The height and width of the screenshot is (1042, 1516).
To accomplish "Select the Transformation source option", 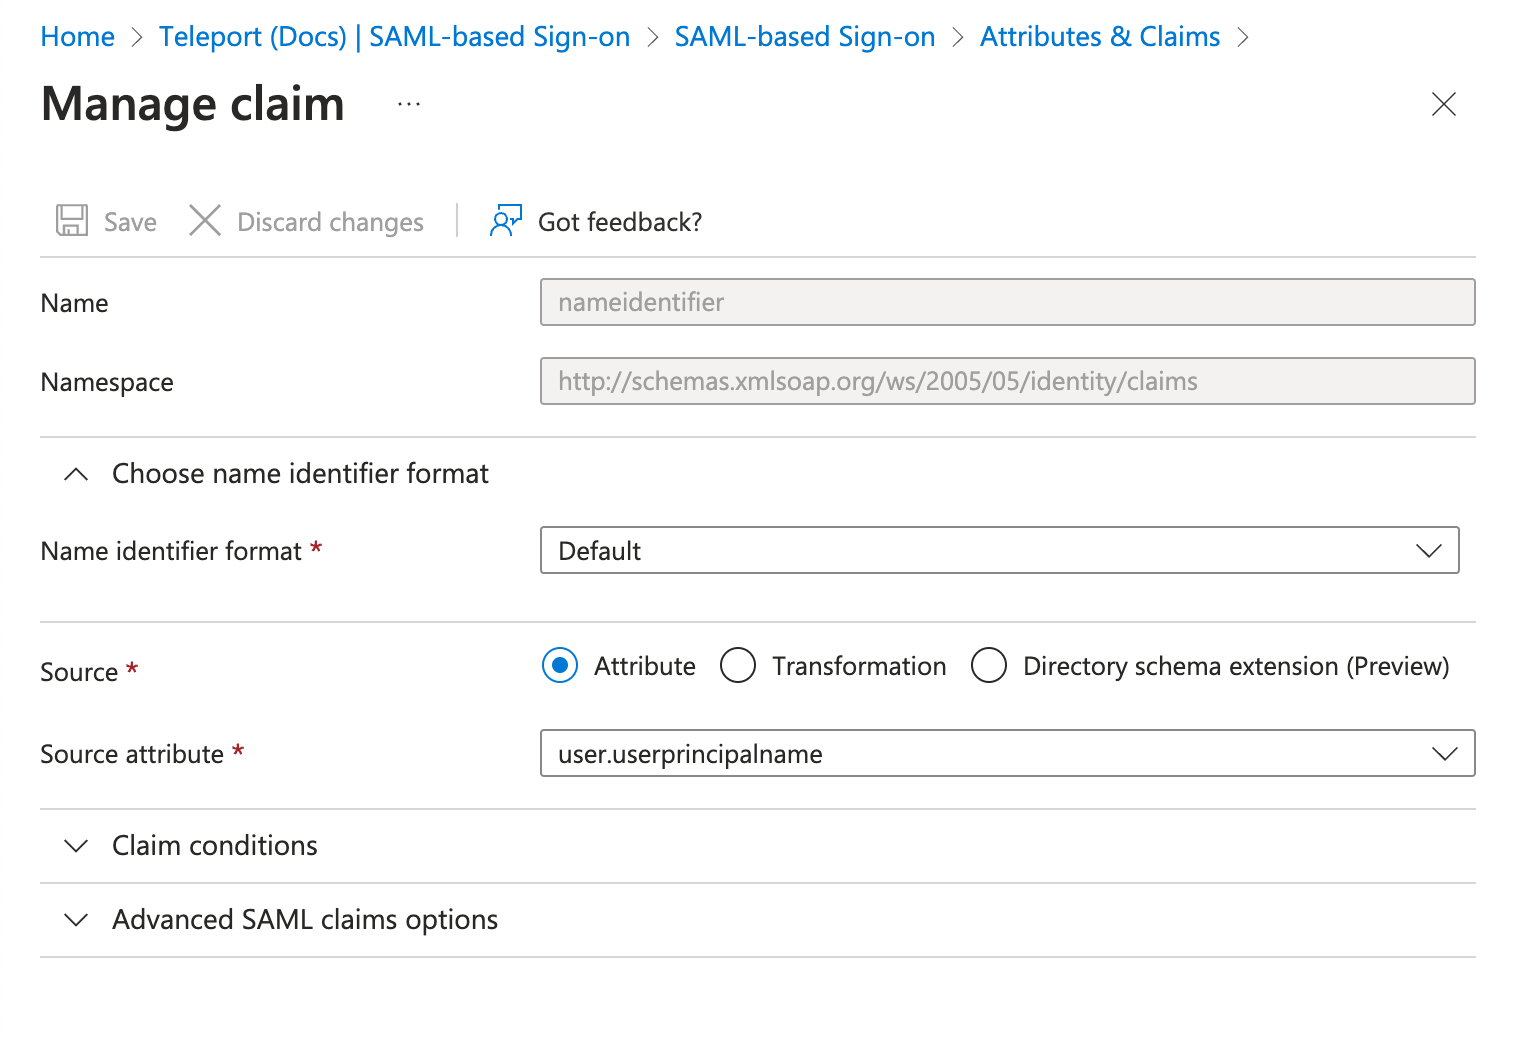I will (x=738, y=665).
